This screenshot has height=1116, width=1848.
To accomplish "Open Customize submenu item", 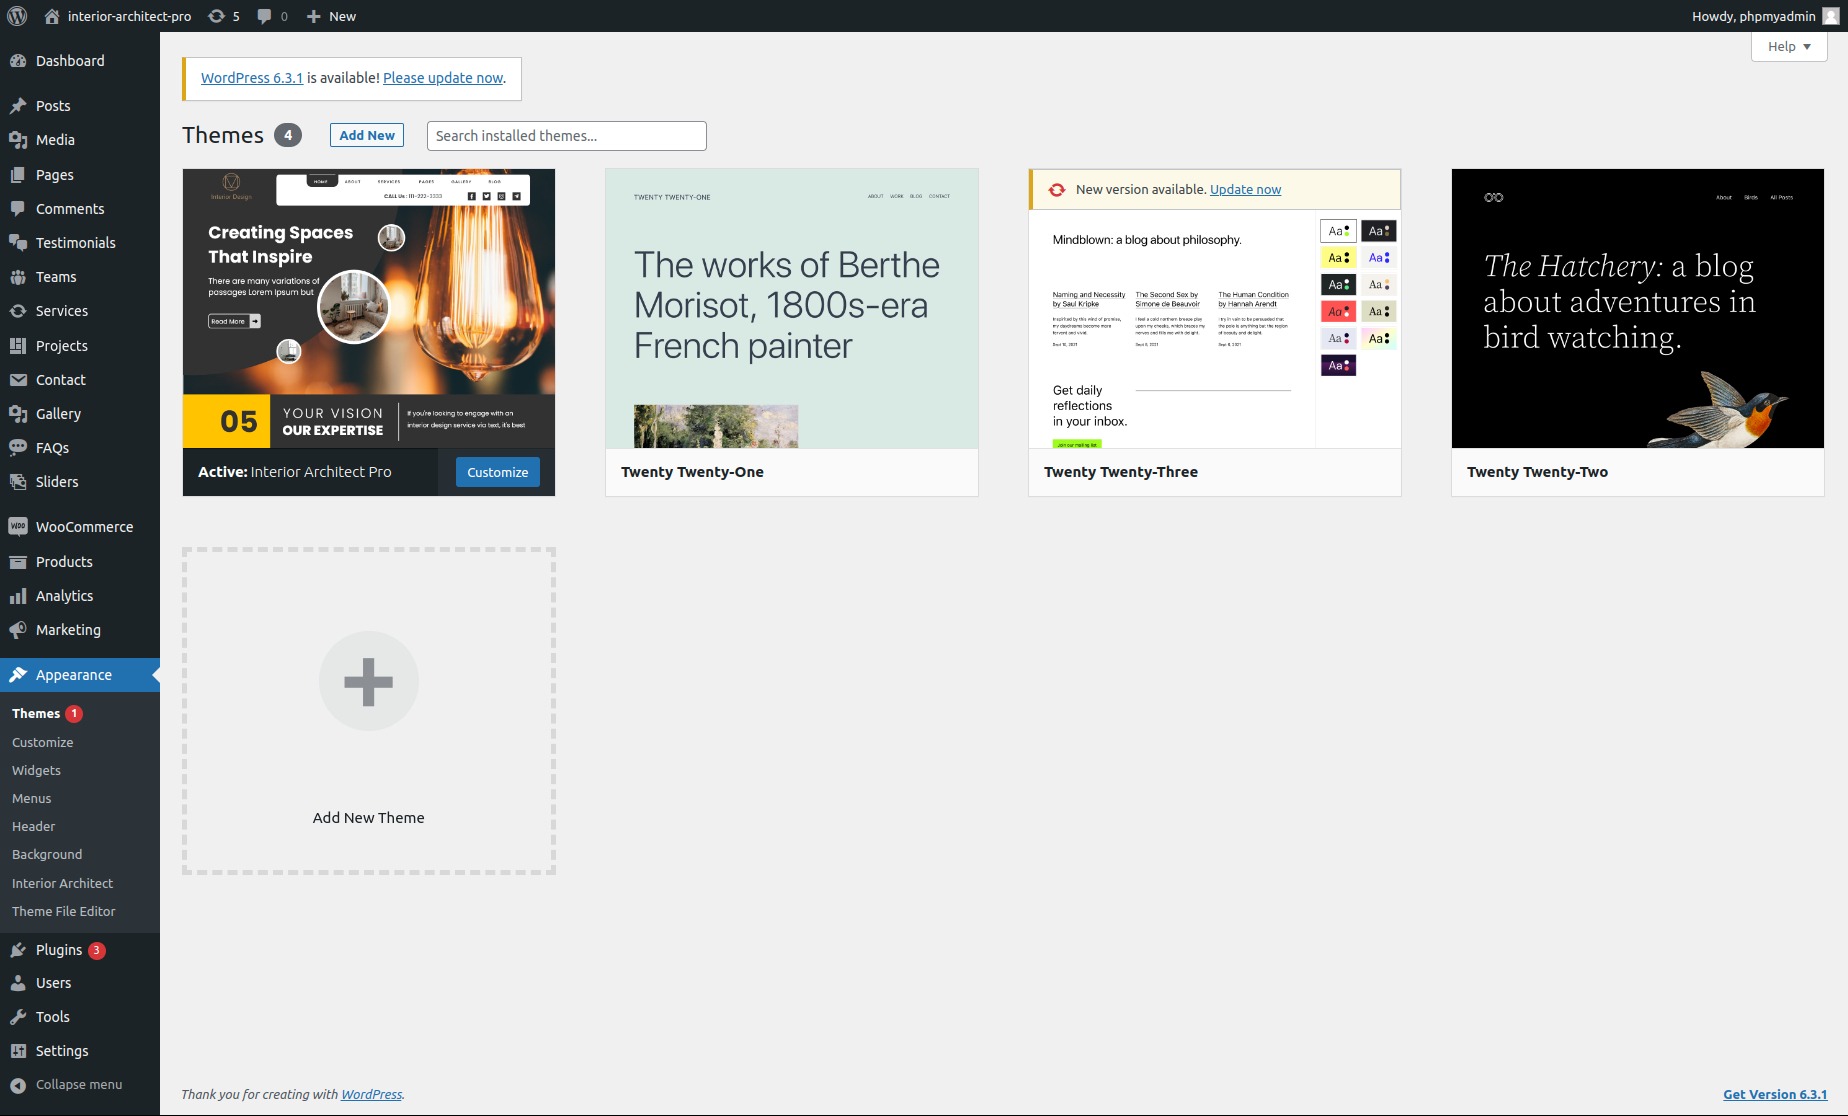I will [x=42, y=742].
